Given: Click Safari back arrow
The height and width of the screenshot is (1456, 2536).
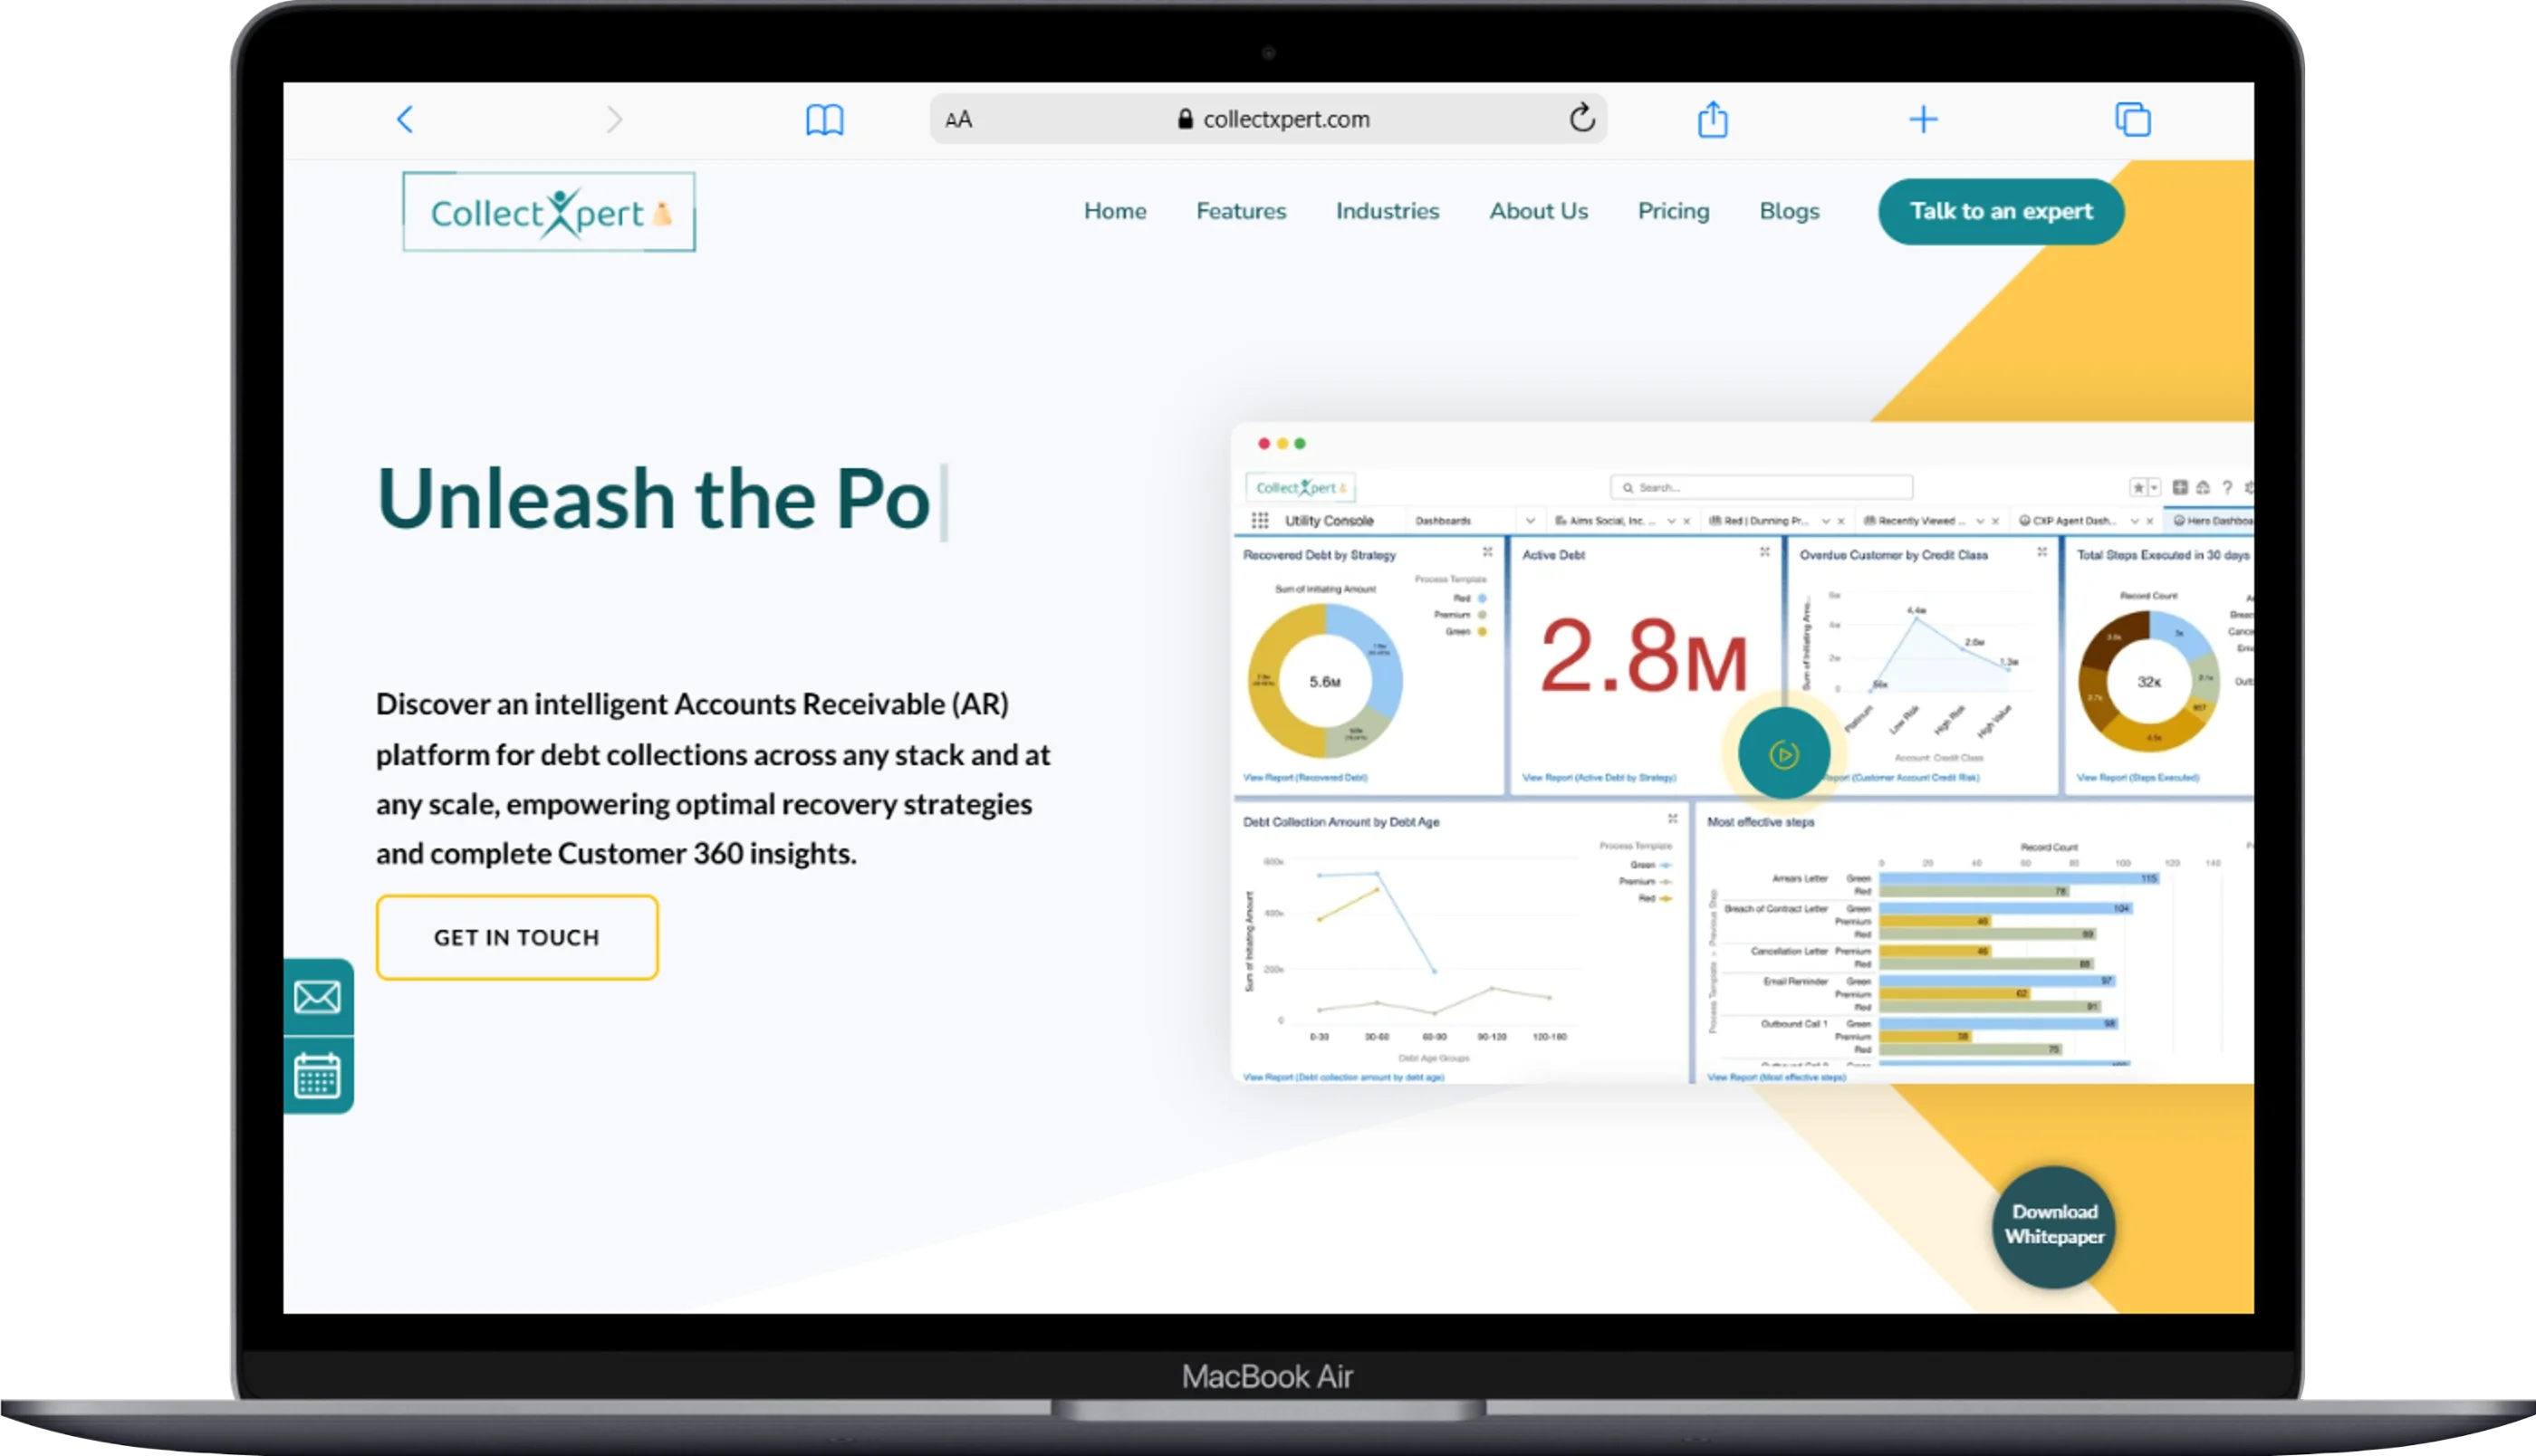Looking at the screenshot, I should tap(405, 120).
